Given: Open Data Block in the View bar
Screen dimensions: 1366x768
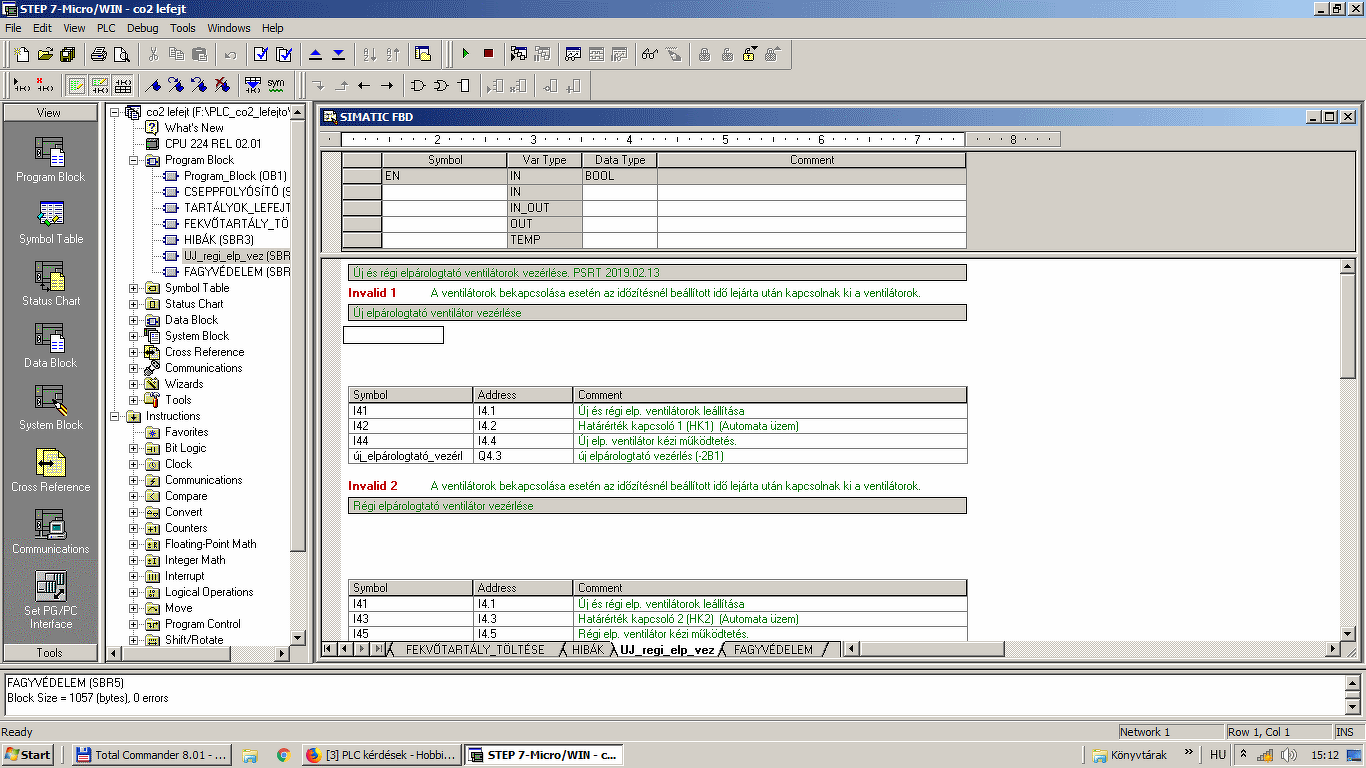Looking at the screenshot, I should 50,346.
